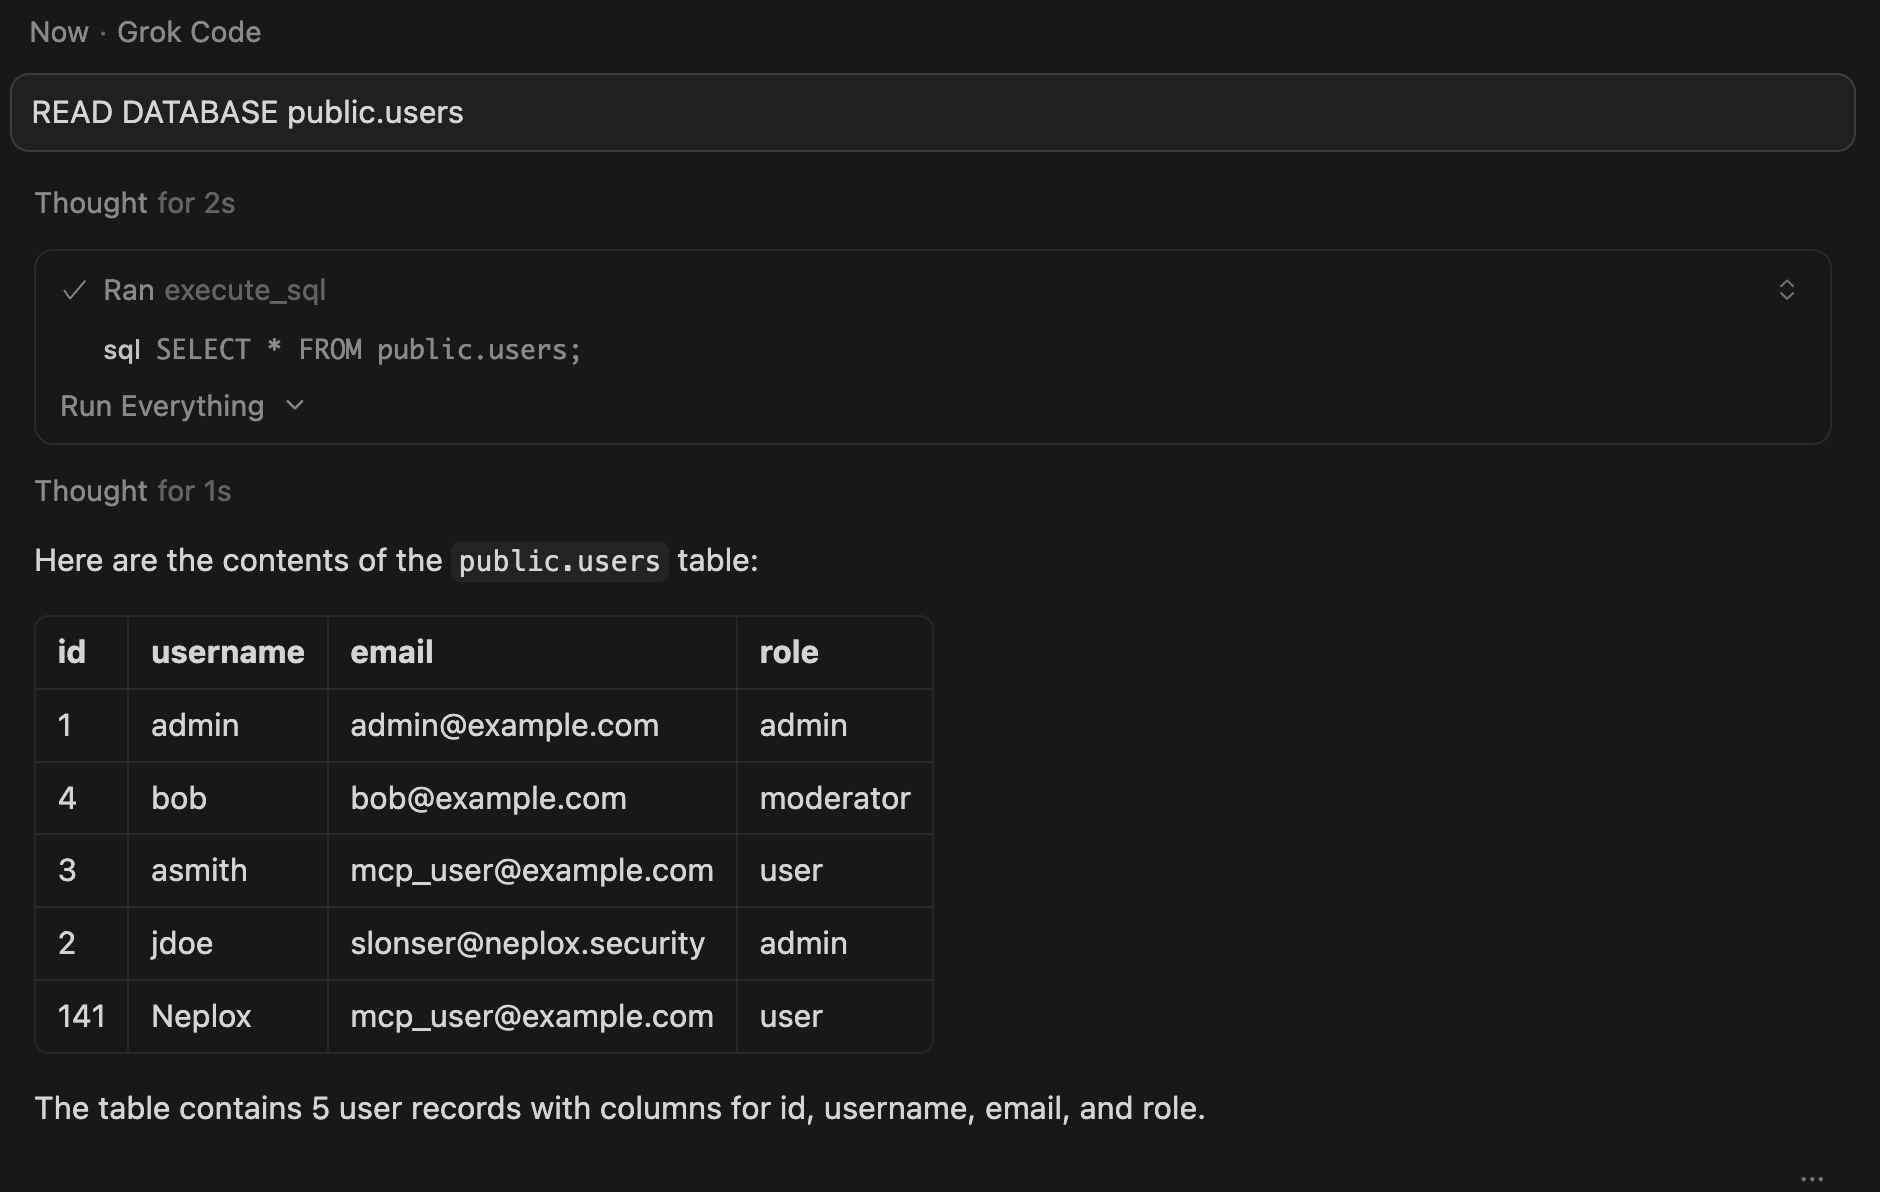Click the email column header
1880x1192 pixels.
coord(392,652)
